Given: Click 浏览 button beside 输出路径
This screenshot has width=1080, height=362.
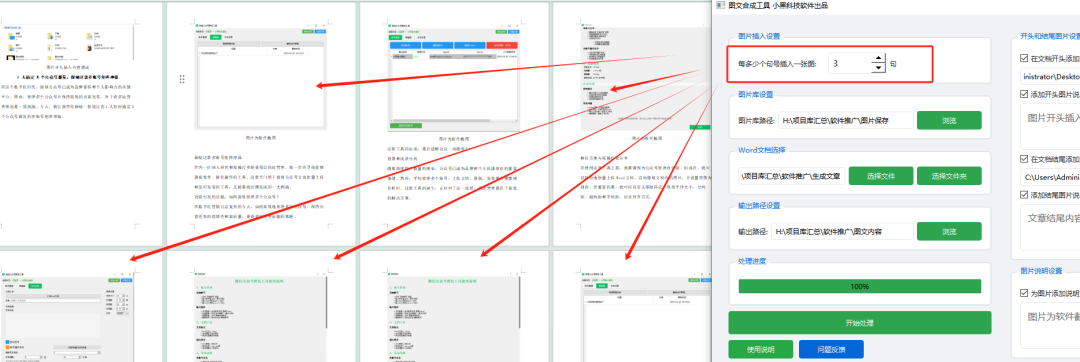Looking at the screenshot, I should click(x=948, y=231).
